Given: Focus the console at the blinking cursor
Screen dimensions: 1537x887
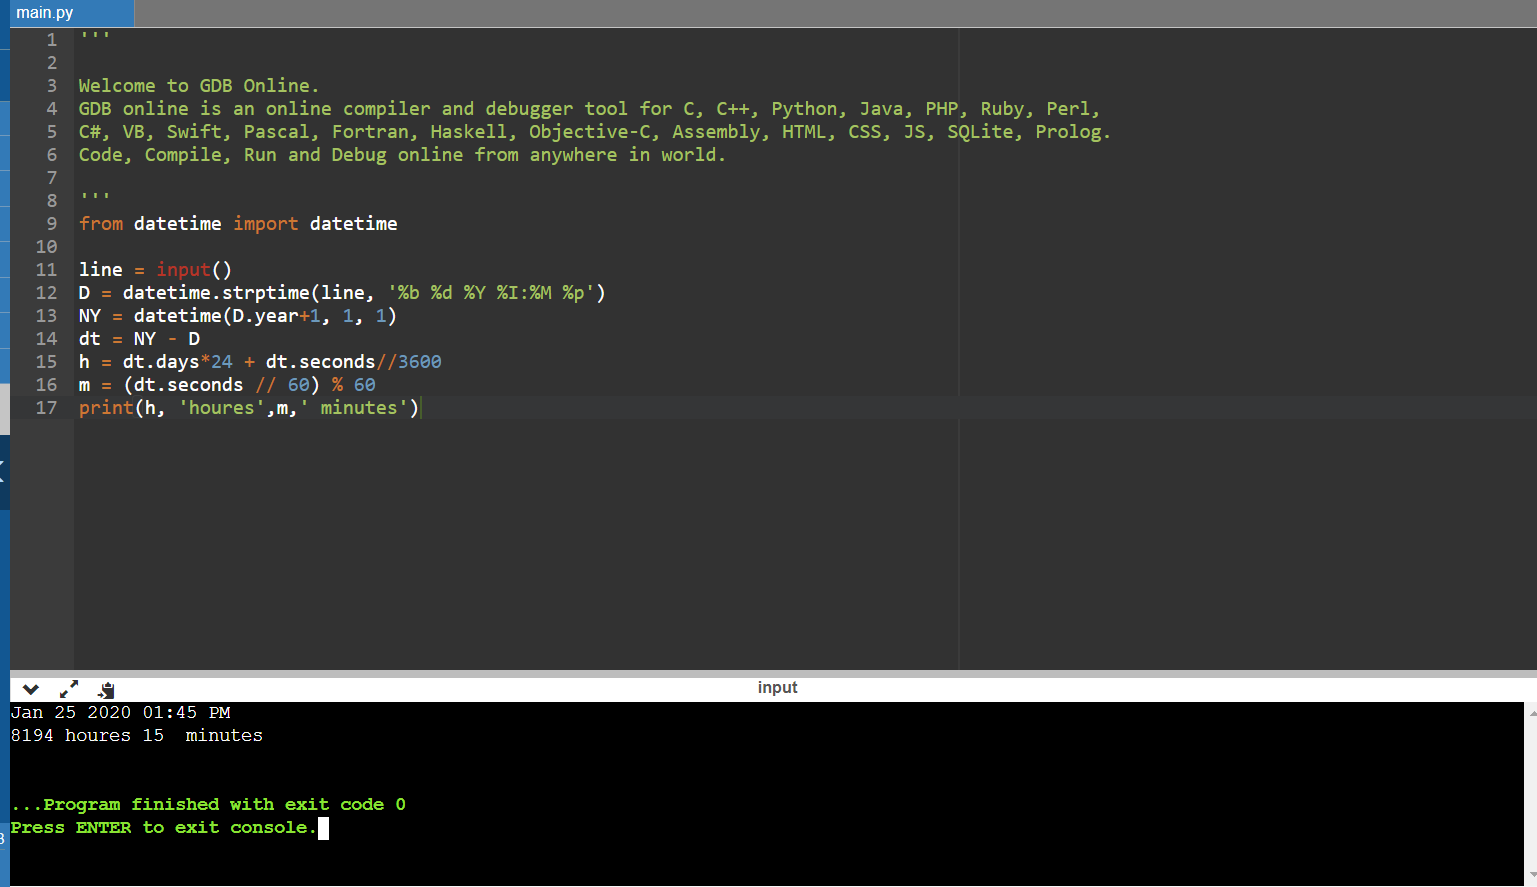Looking at the screenshot, I should 323,828.
